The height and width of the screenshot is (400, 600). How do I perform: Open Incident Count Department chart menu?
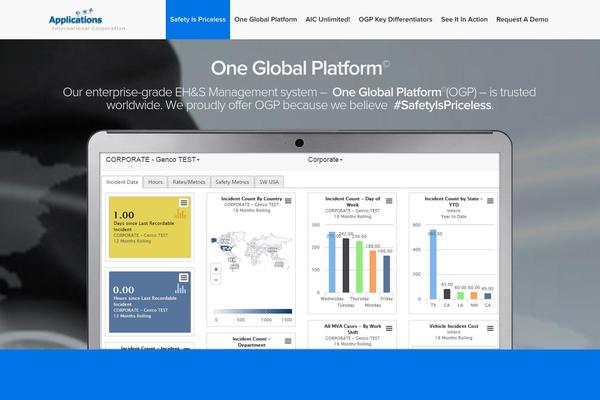288,341
